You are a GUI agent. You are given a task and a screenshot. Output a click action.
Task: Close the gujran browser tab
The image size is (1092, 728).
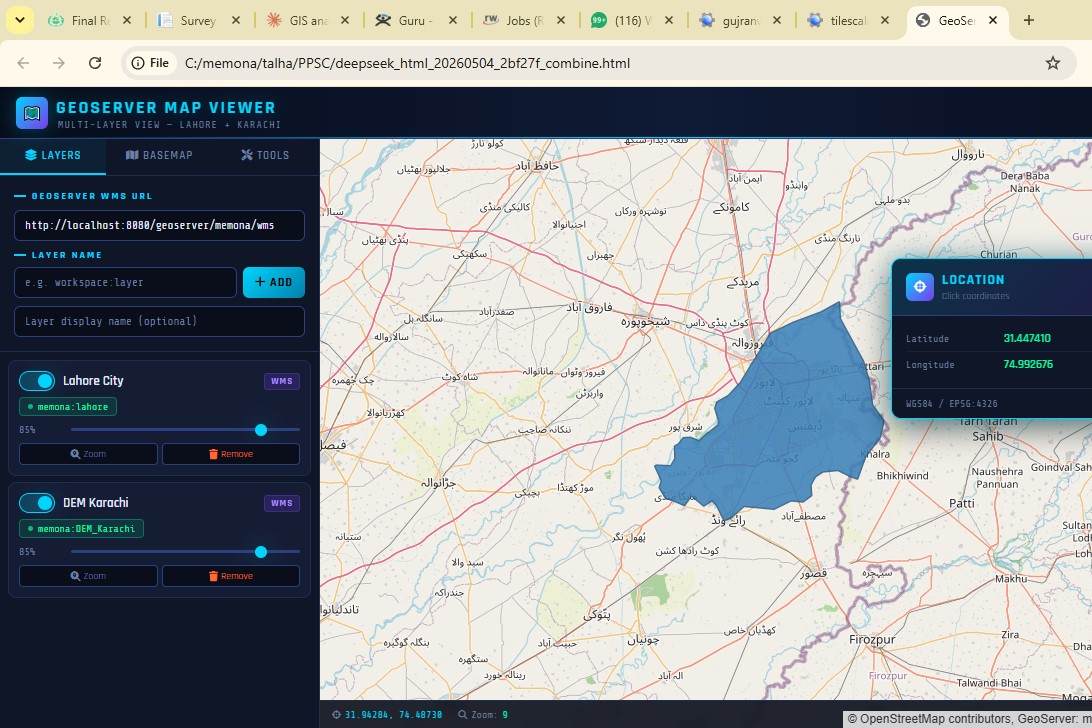(777, 20)
